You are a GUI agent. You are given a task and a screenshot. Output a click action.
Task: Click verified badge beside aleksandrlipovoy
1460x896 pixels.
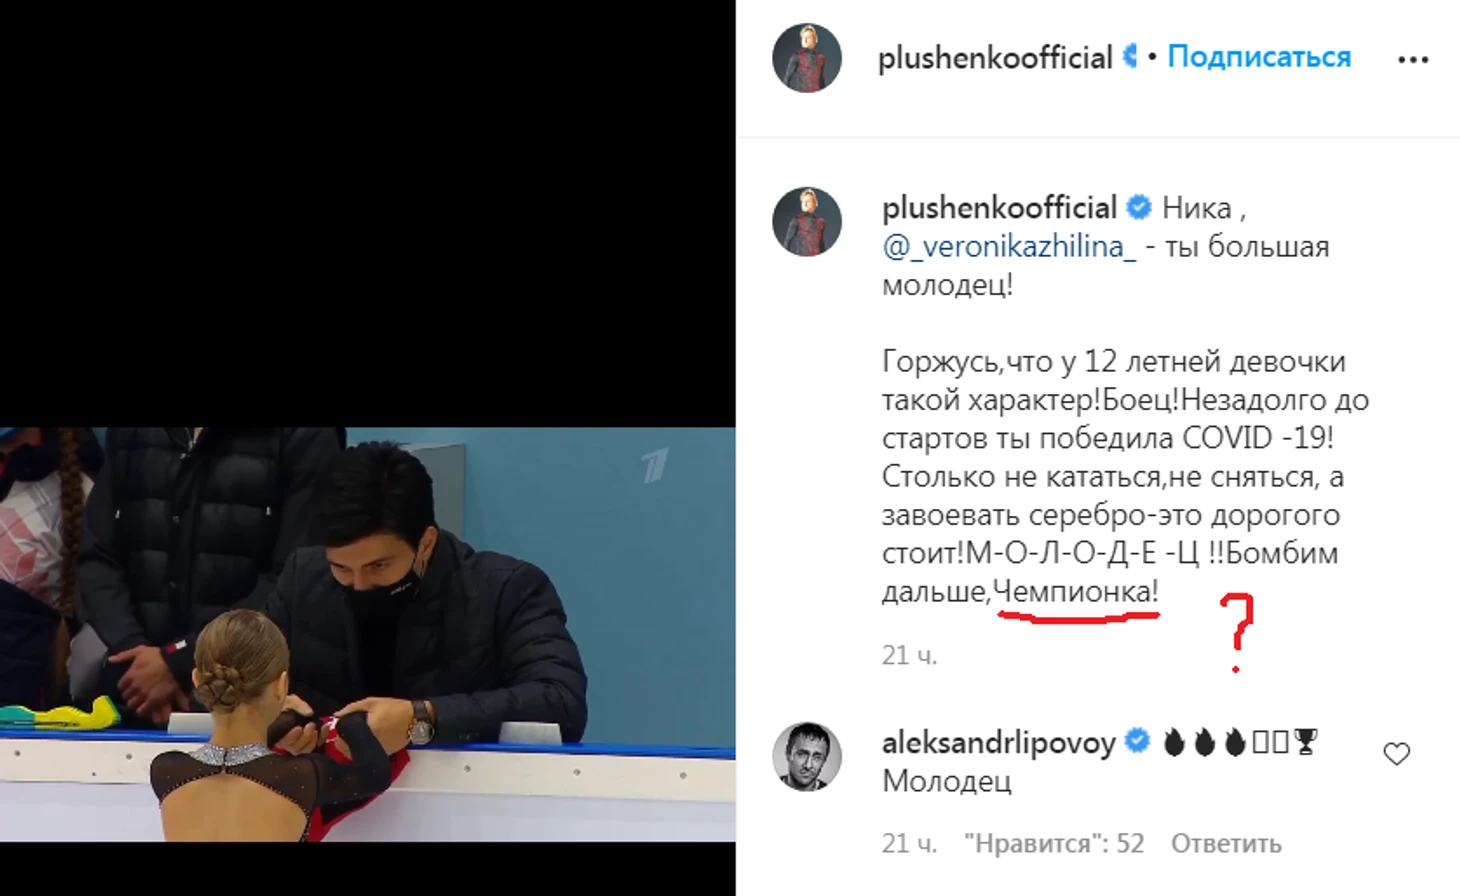coord(1137,742)
